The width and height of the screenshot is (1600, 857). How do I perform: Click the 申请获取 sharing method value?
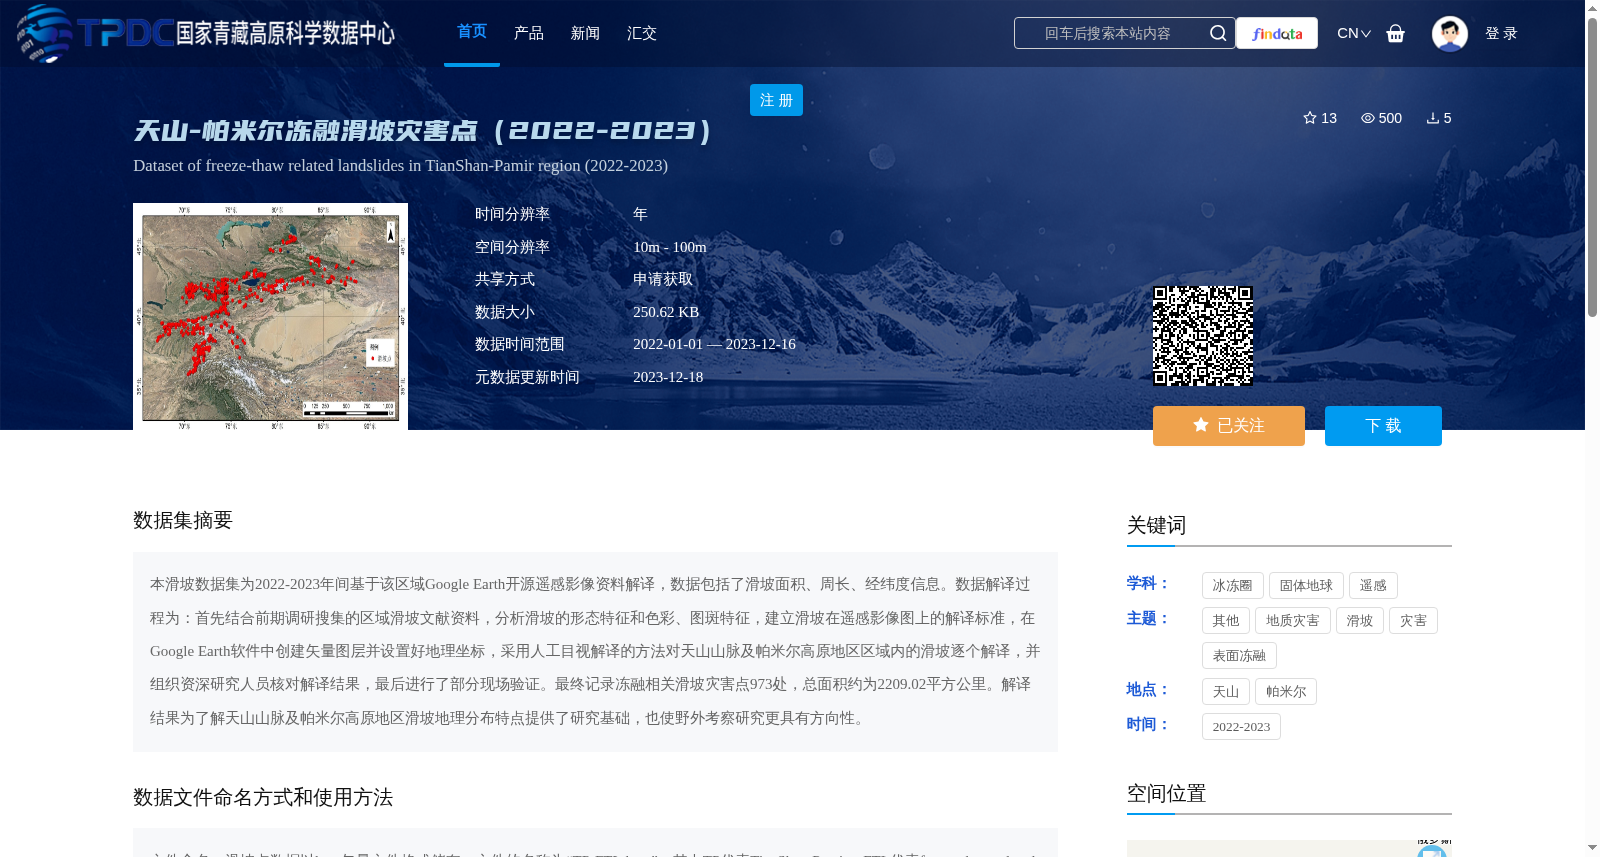pyautogui.click(x=663, y=280)
